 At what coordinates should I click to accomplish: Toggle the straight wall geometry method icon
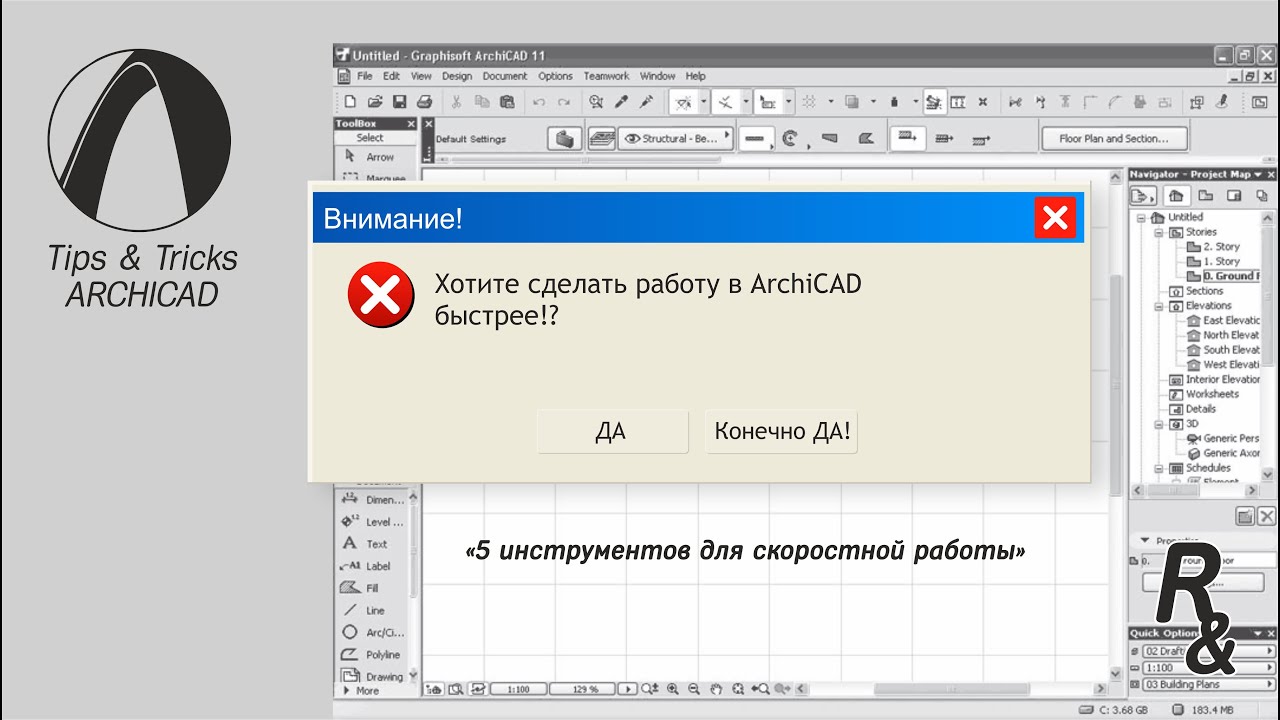point(755,139)
